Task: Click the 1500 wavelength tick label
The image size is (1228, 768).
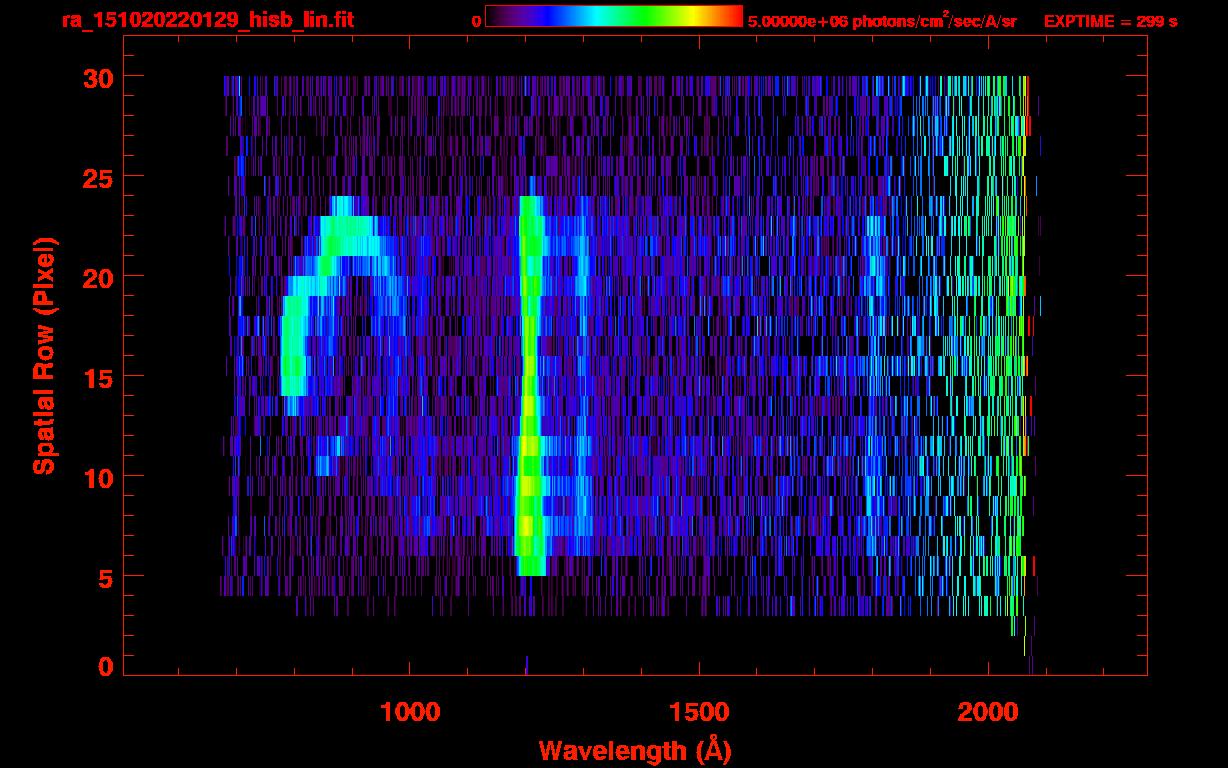Action: pyautogui.click(x=699, y=712)
